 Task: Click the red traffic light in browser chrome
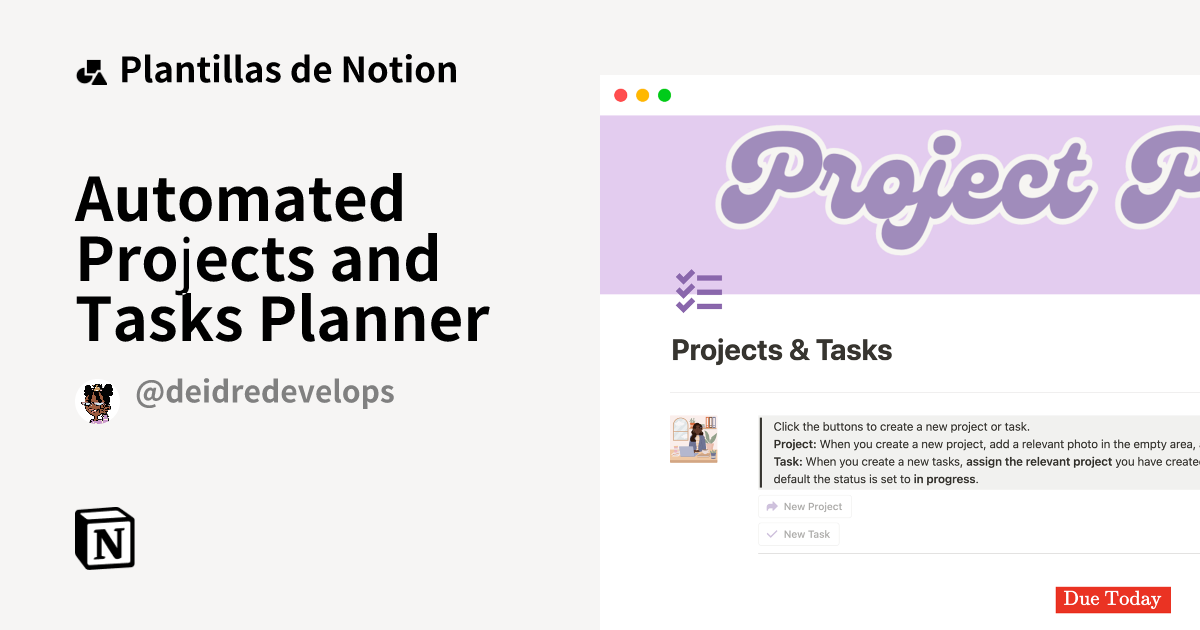pyautogui.click(x=620, y=94)
